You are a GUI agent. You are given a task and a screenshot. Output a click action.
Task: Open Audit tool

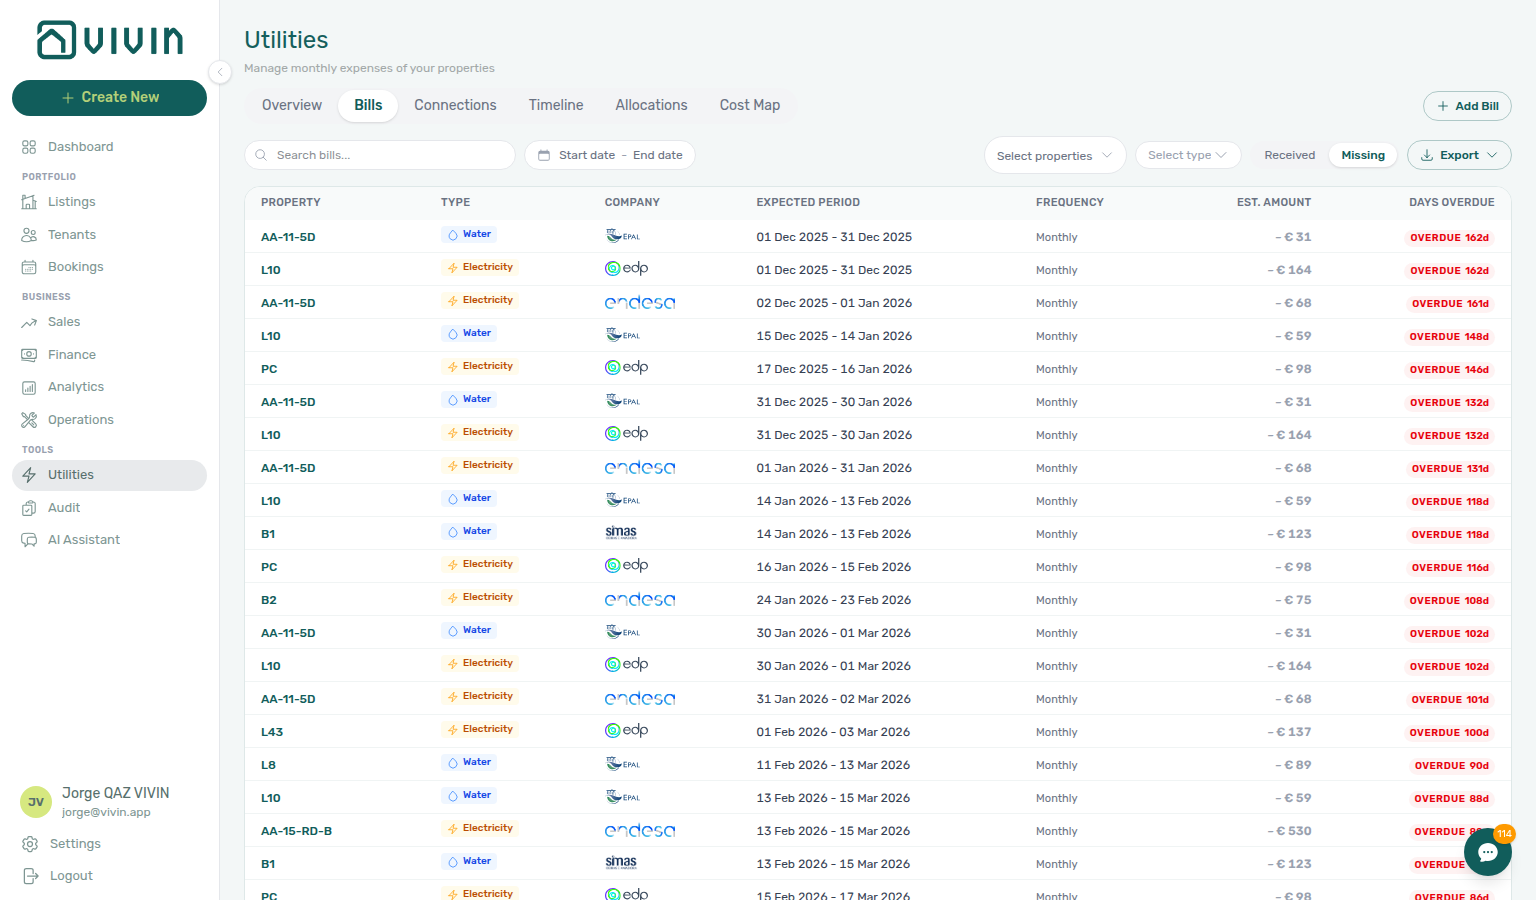click(63, 508)
